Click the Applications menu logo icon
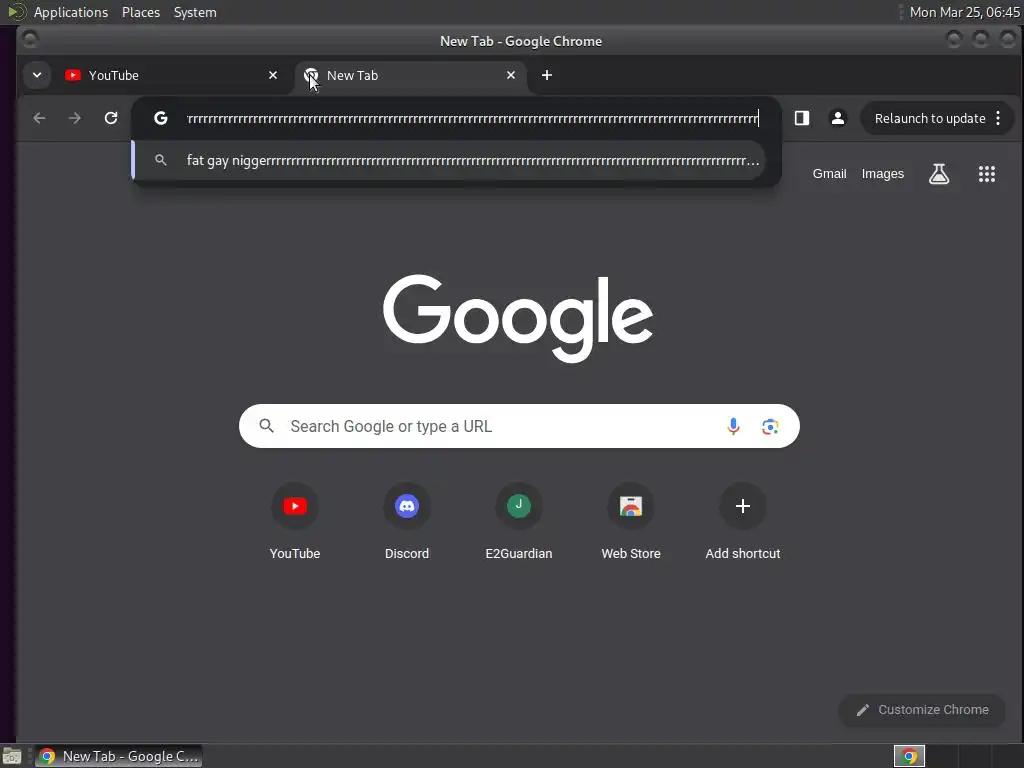The image size is (1024, 768). [16, 12]
